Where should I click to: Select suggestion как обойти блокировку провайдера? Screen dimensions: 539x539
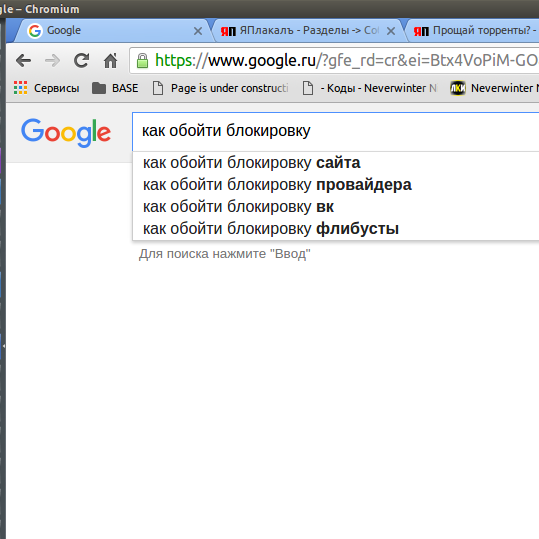336,185
